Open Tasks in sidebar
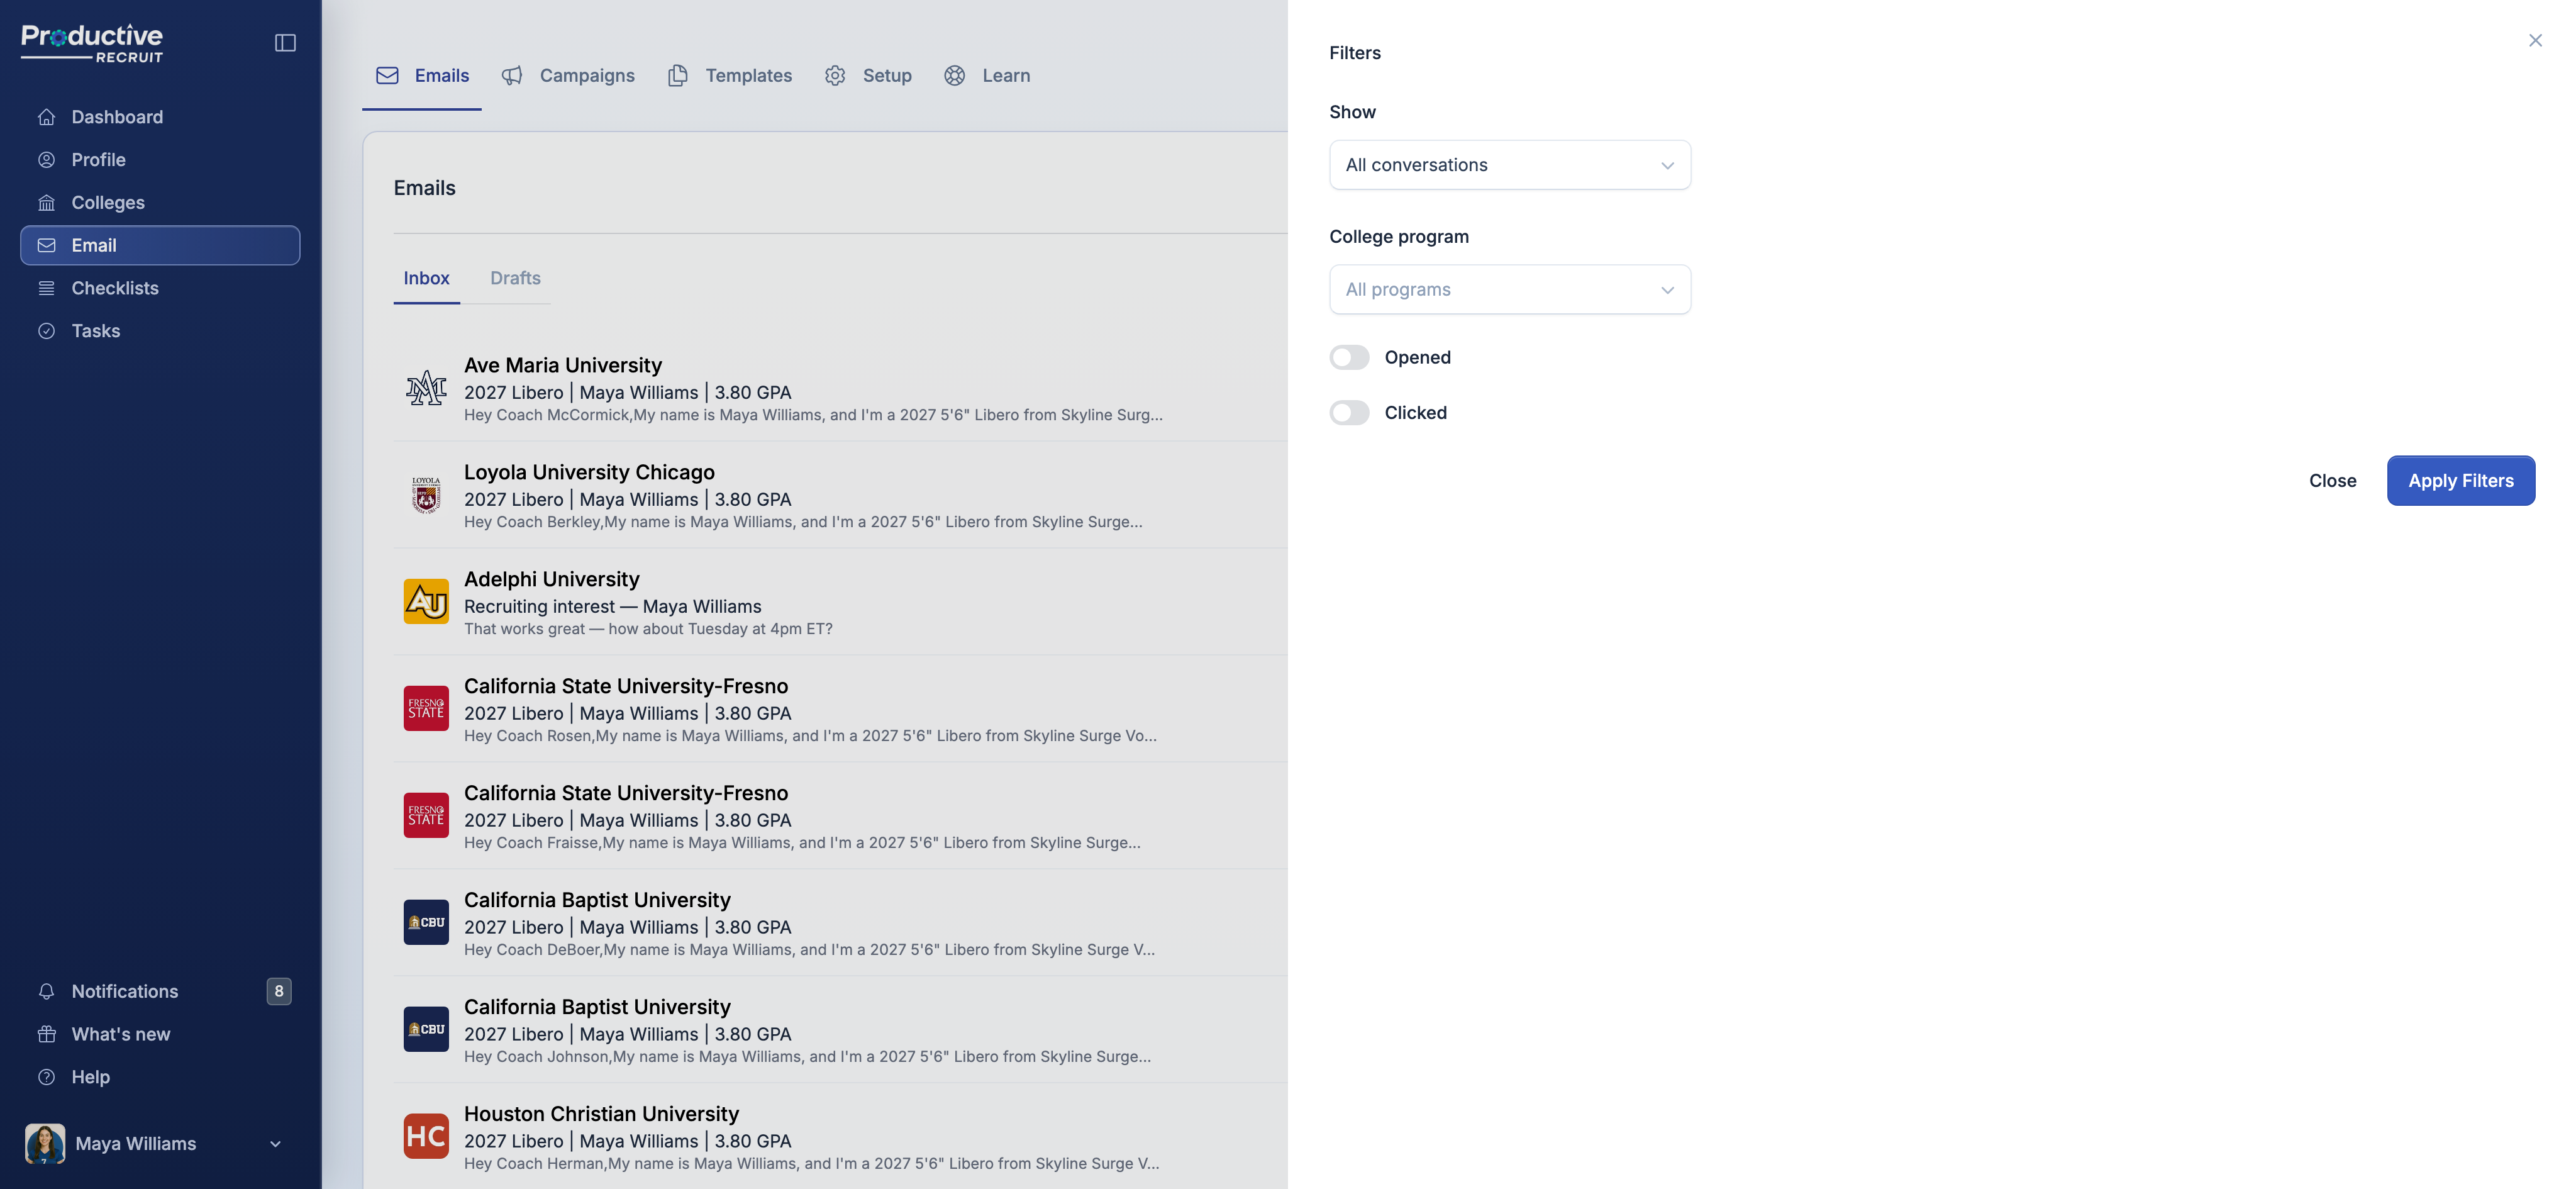The width and height of the screenshot is (2576, 1189). [160, 331]
